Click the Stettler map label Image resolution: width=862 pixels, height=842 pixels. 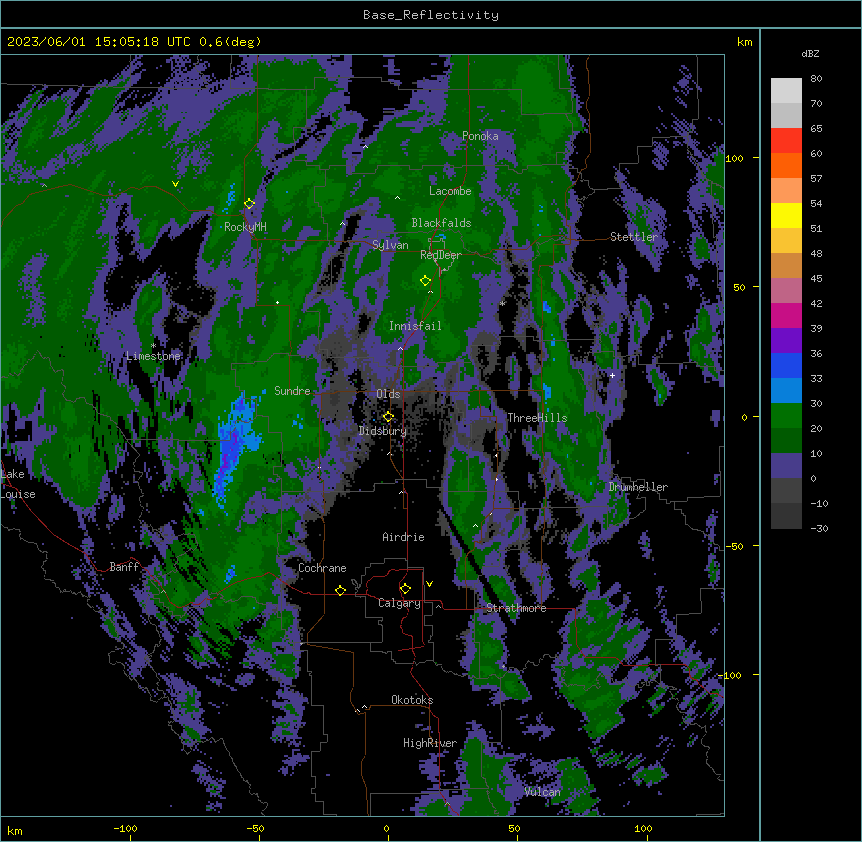coord(634,237)
